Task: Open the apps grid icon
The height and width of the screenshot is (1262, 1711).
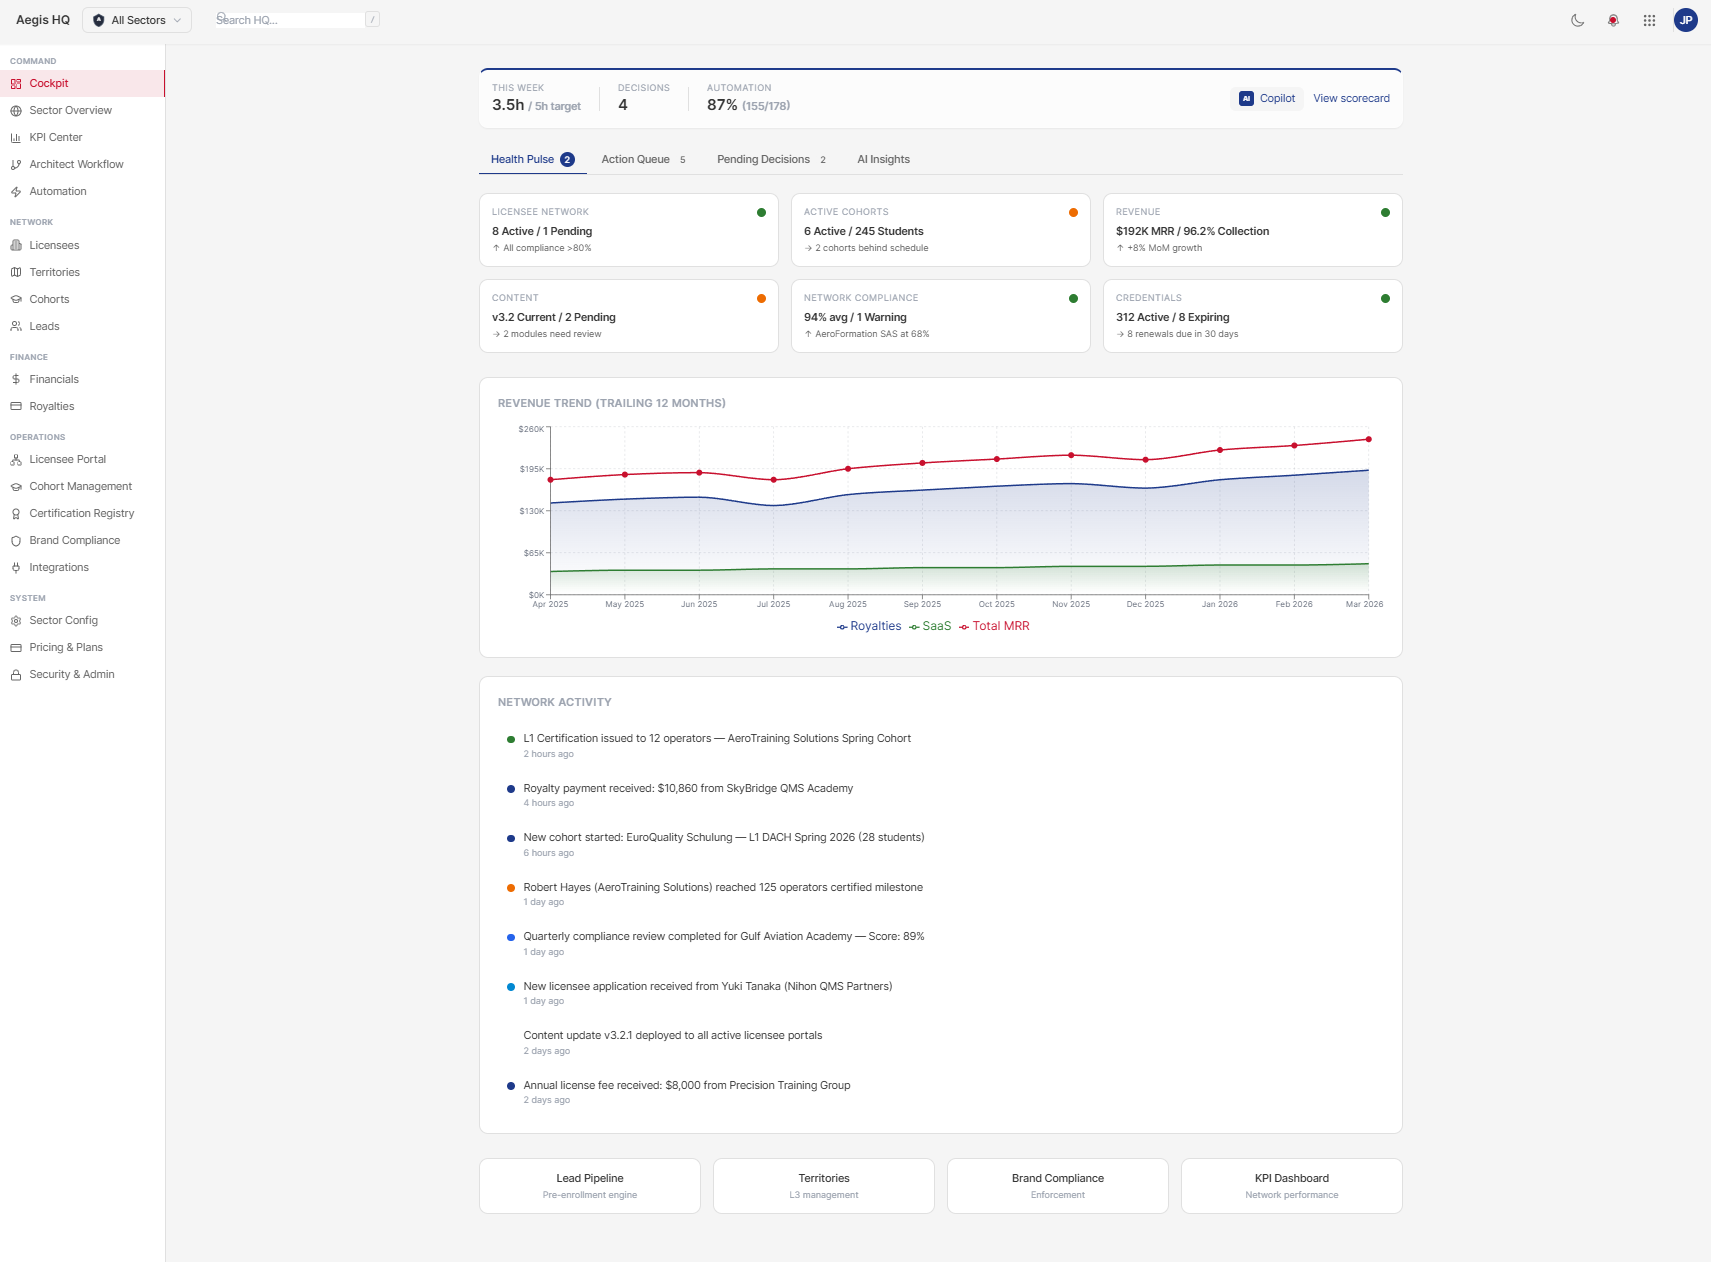Action: pyautogui.click(x=1649, y=20)
